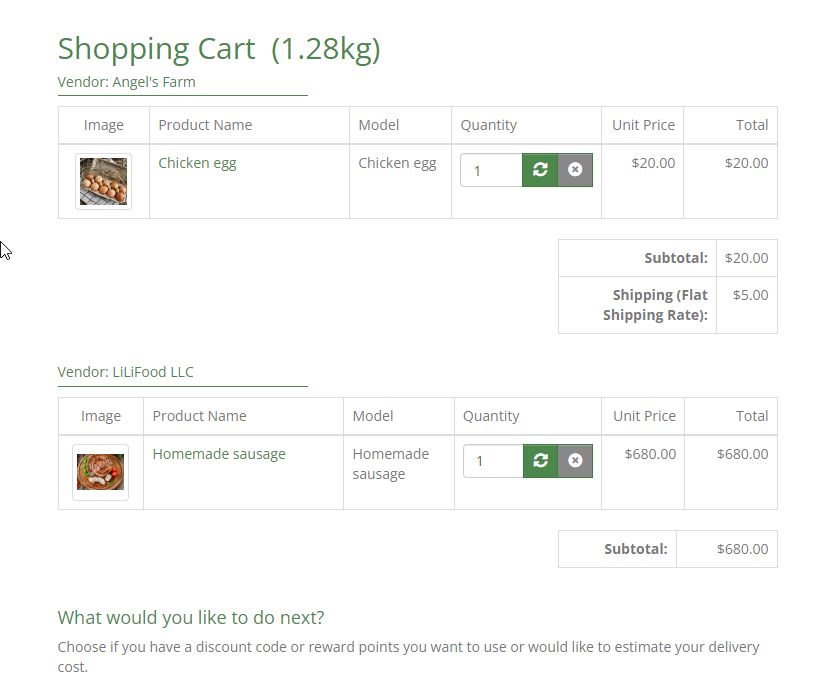
Task: Click the $680.00 subtotal value
Action: point(742,549)
